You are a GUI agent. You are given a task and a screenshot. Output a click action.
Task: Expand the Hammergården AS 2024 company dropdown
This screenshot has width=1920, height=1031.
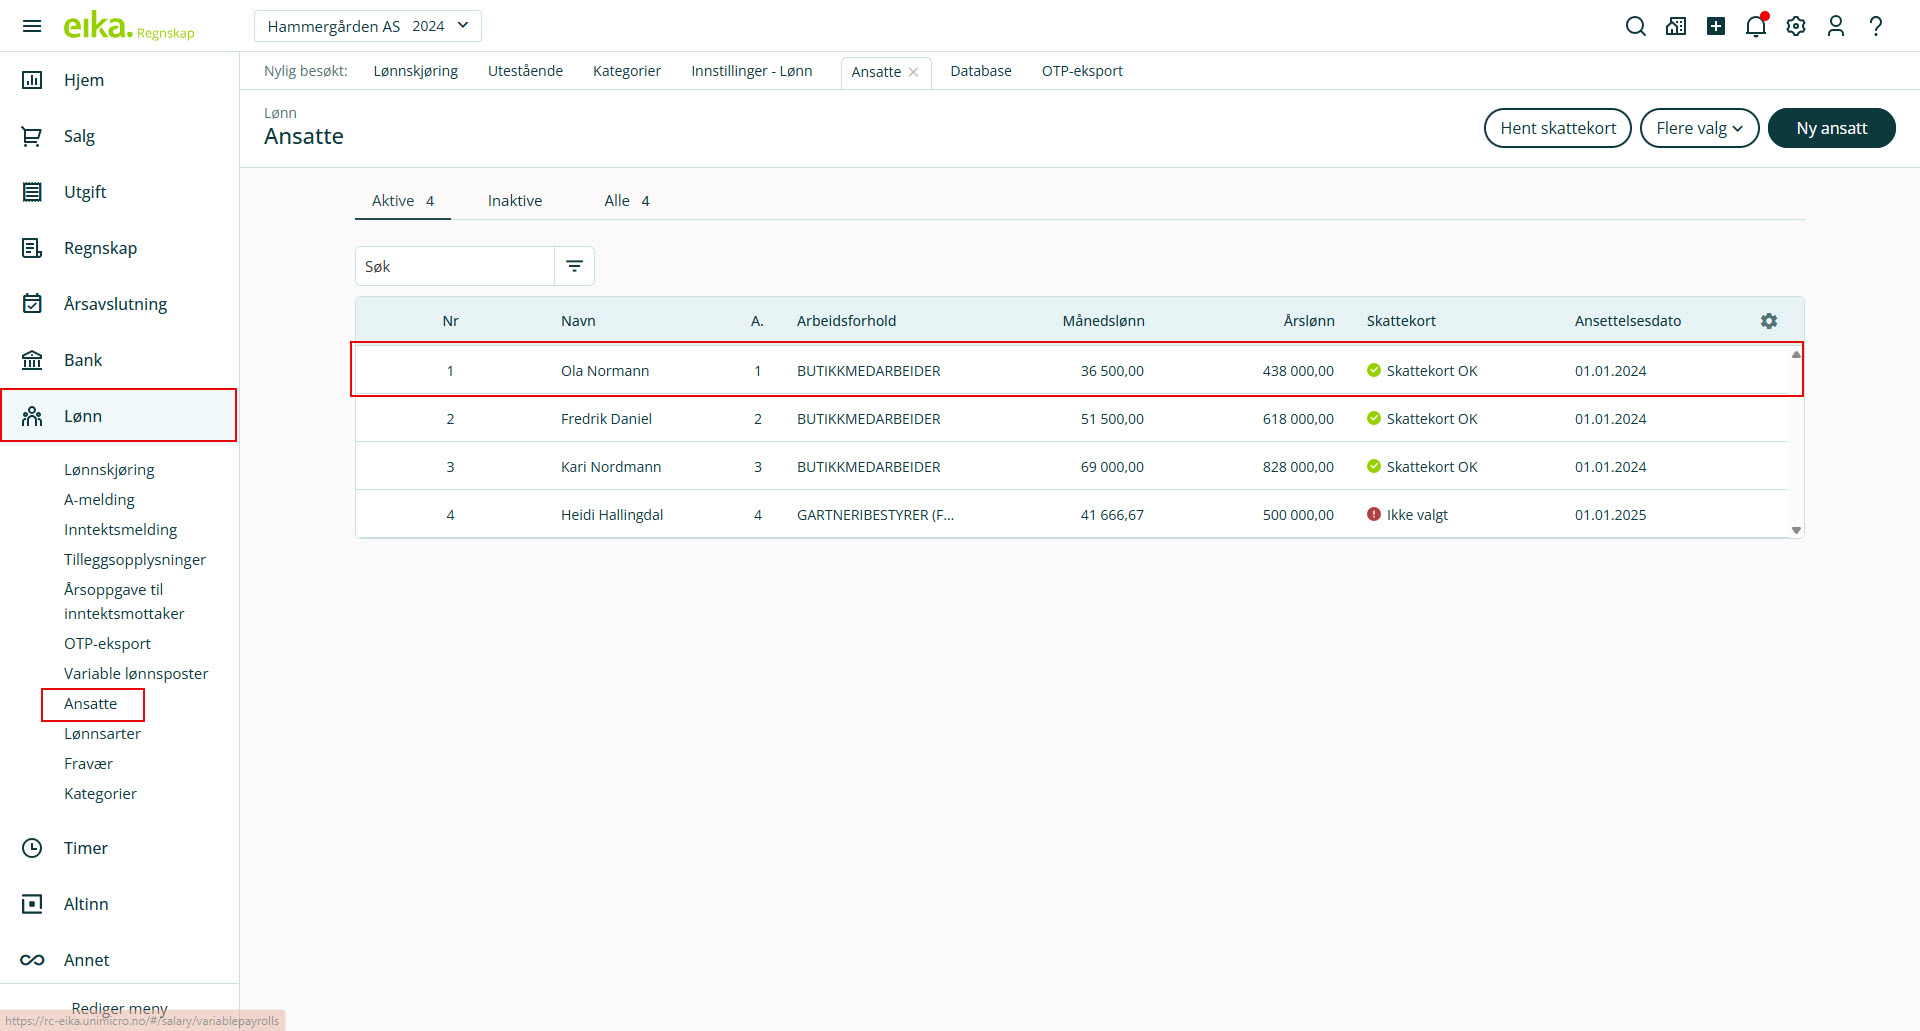tap(367, 26)
